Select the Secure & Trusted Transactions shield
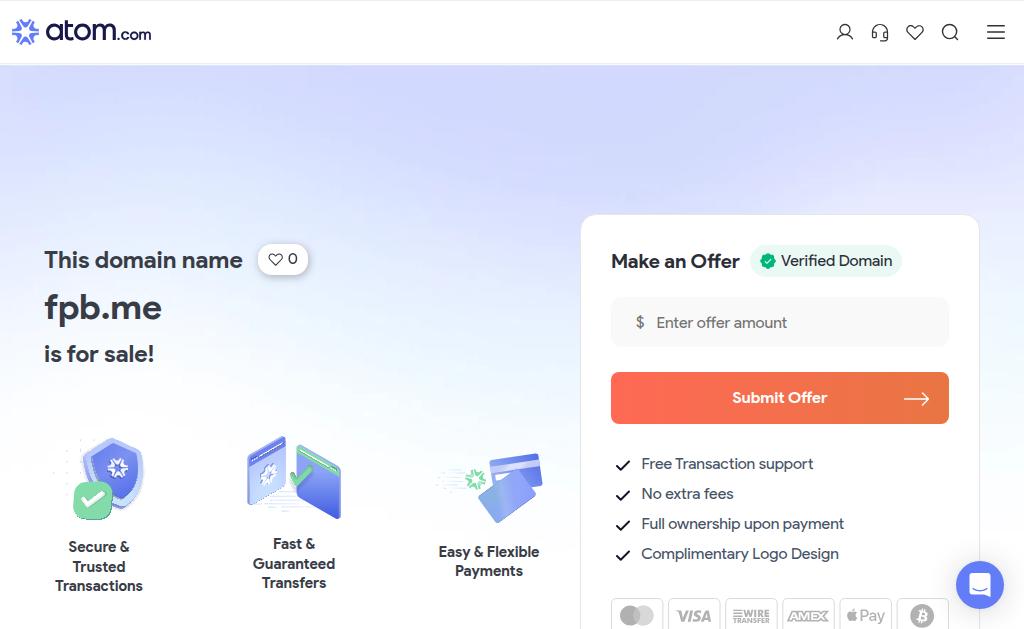The image size is (1024, 629). click(106, 479)
